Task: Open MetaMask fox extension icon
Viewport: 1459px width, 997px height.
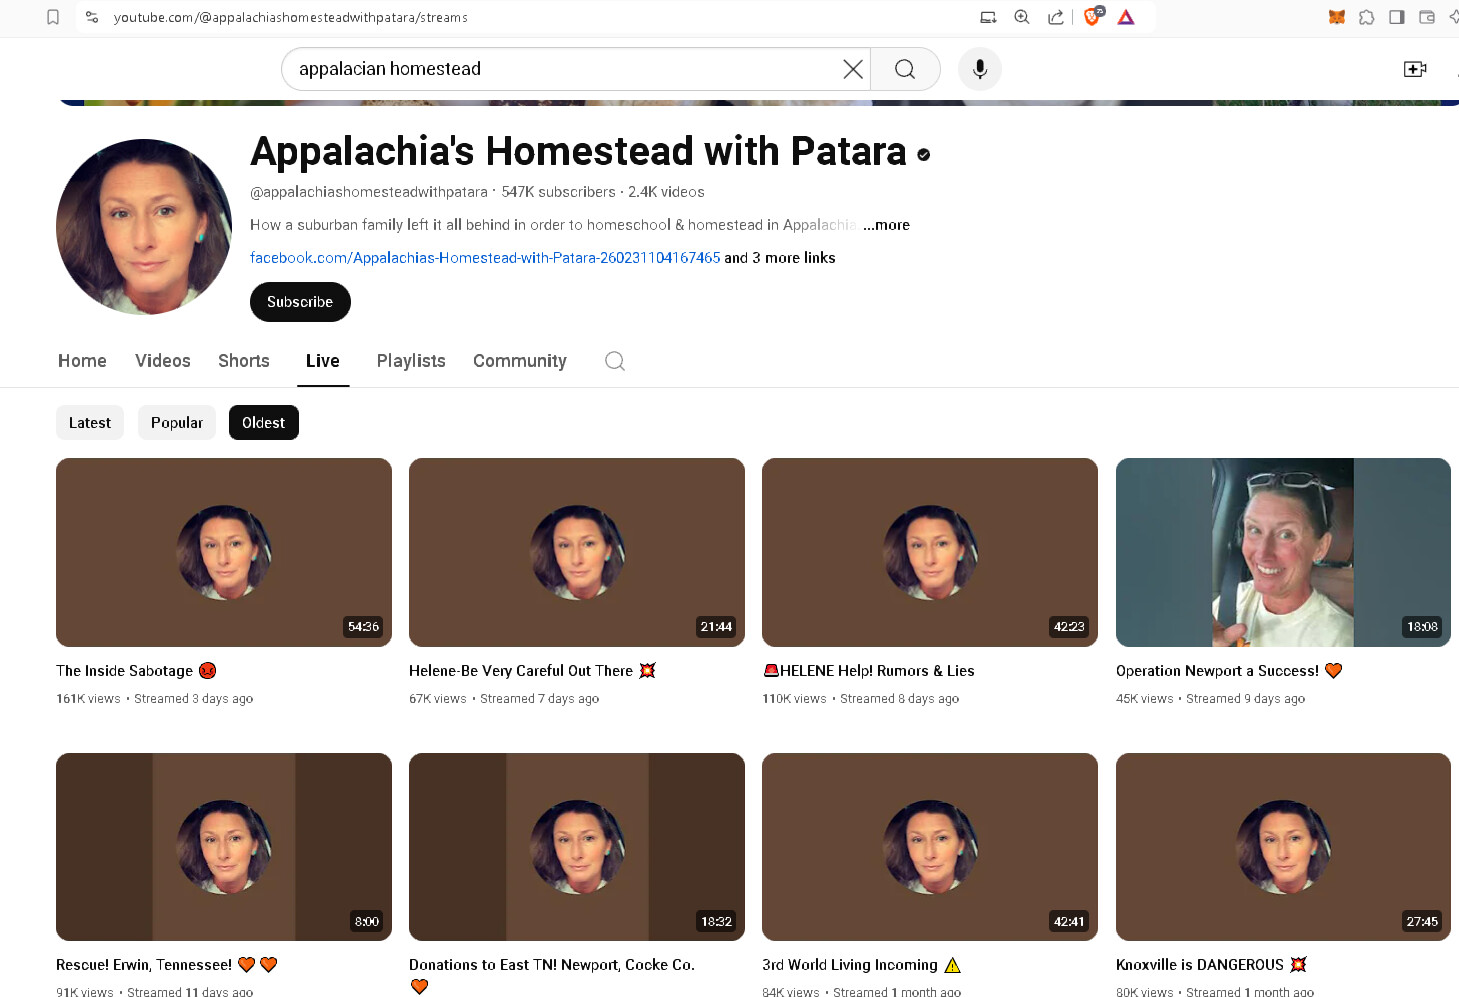Action: pos(1336,17)
